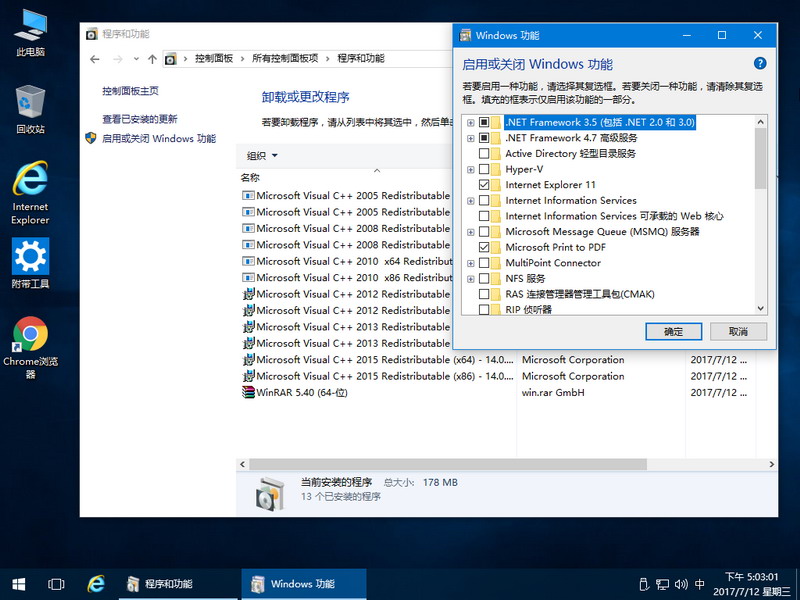Click the network icon in system tray
Screen dimensions: 800x600
coord(662,584)
